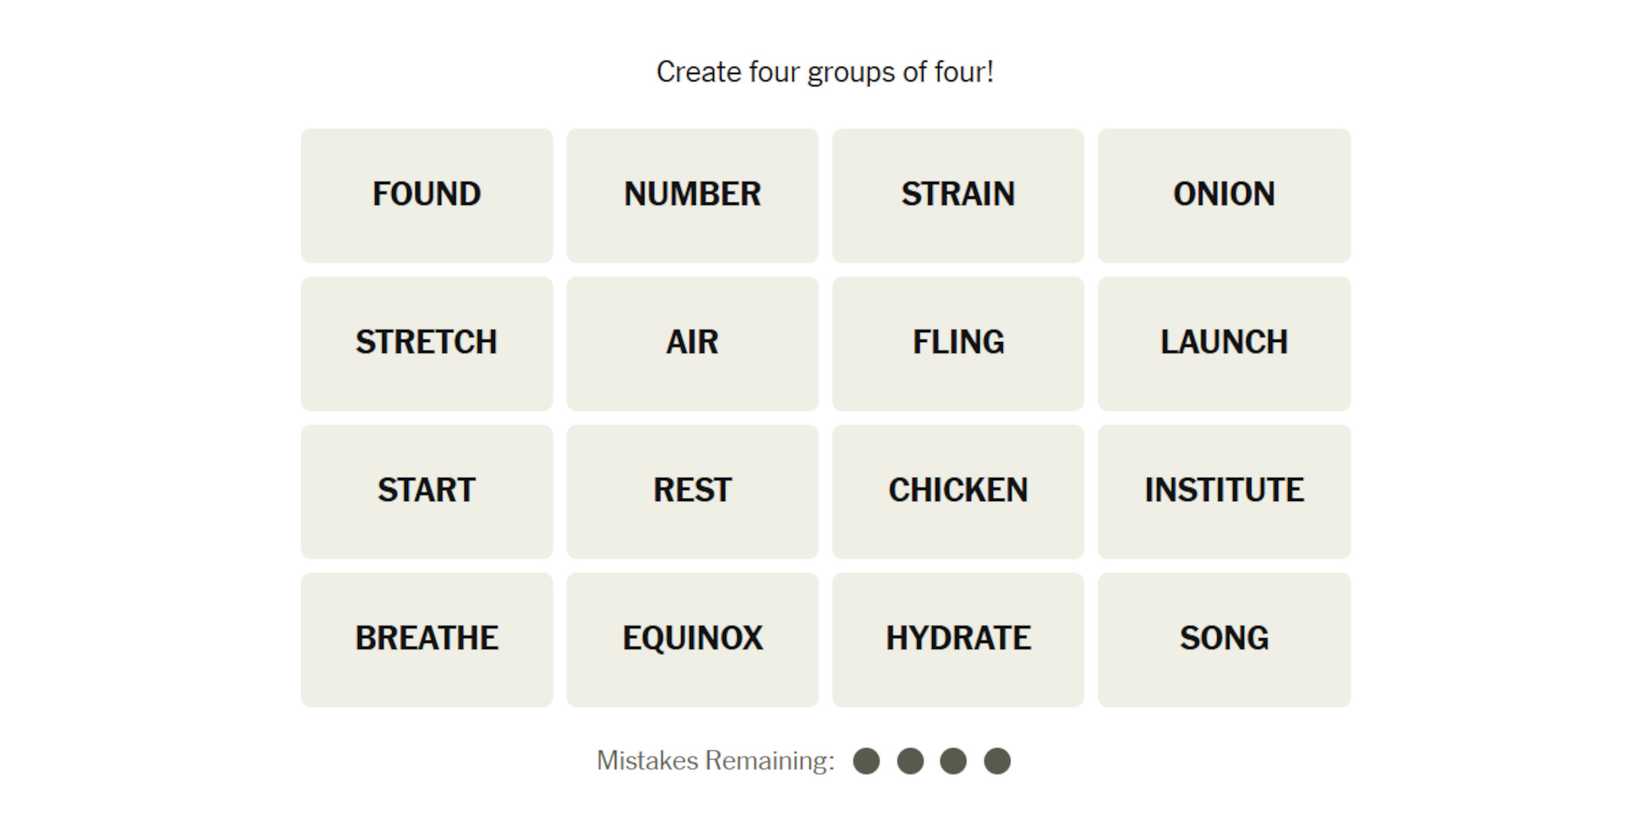Select the STRETCH word tile
Screen dimensions: 1650x825
(x=426, y=343)
